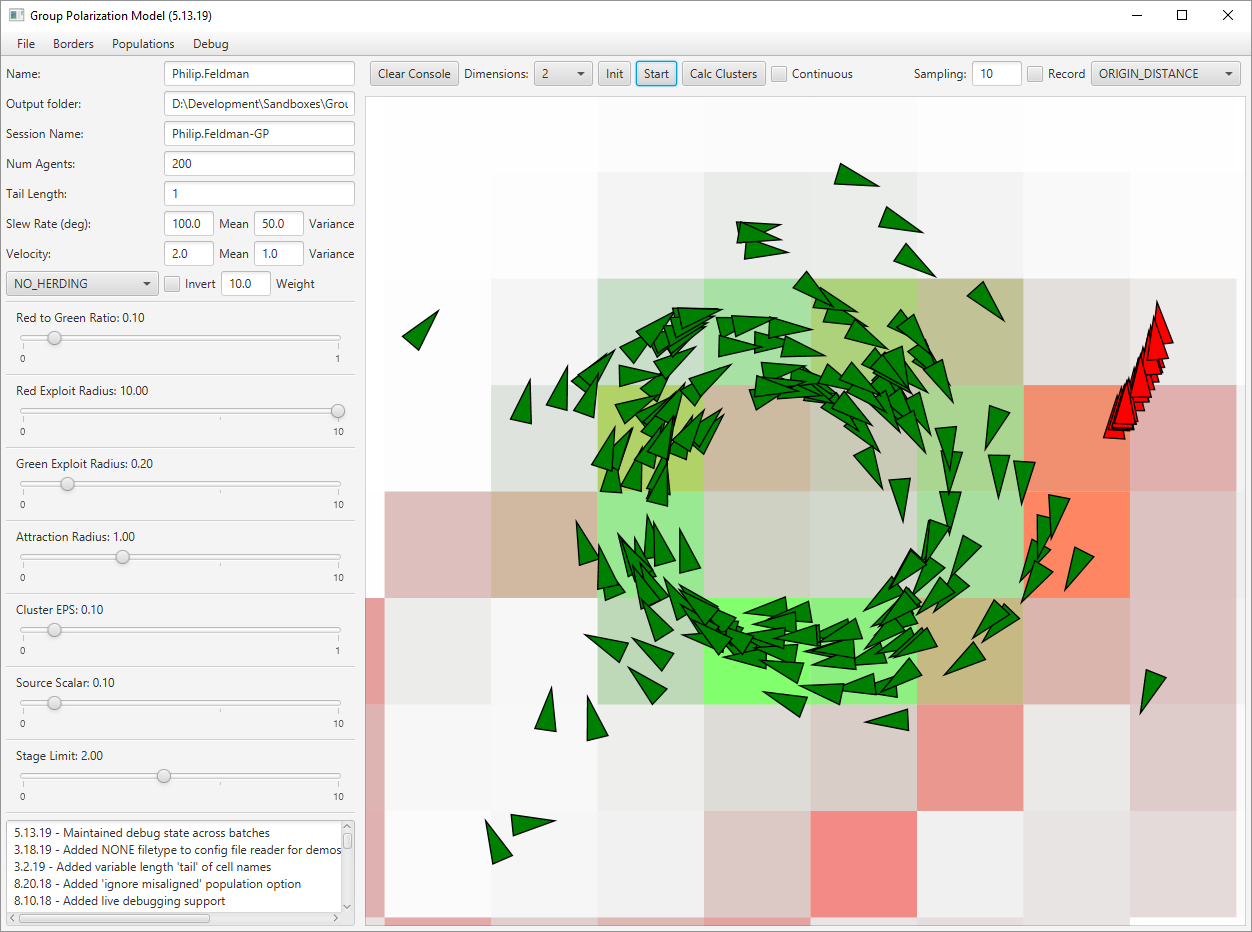Click the Source Scalar slider thumb
The height and width of the screenshot is (932, 1252).
54,703
